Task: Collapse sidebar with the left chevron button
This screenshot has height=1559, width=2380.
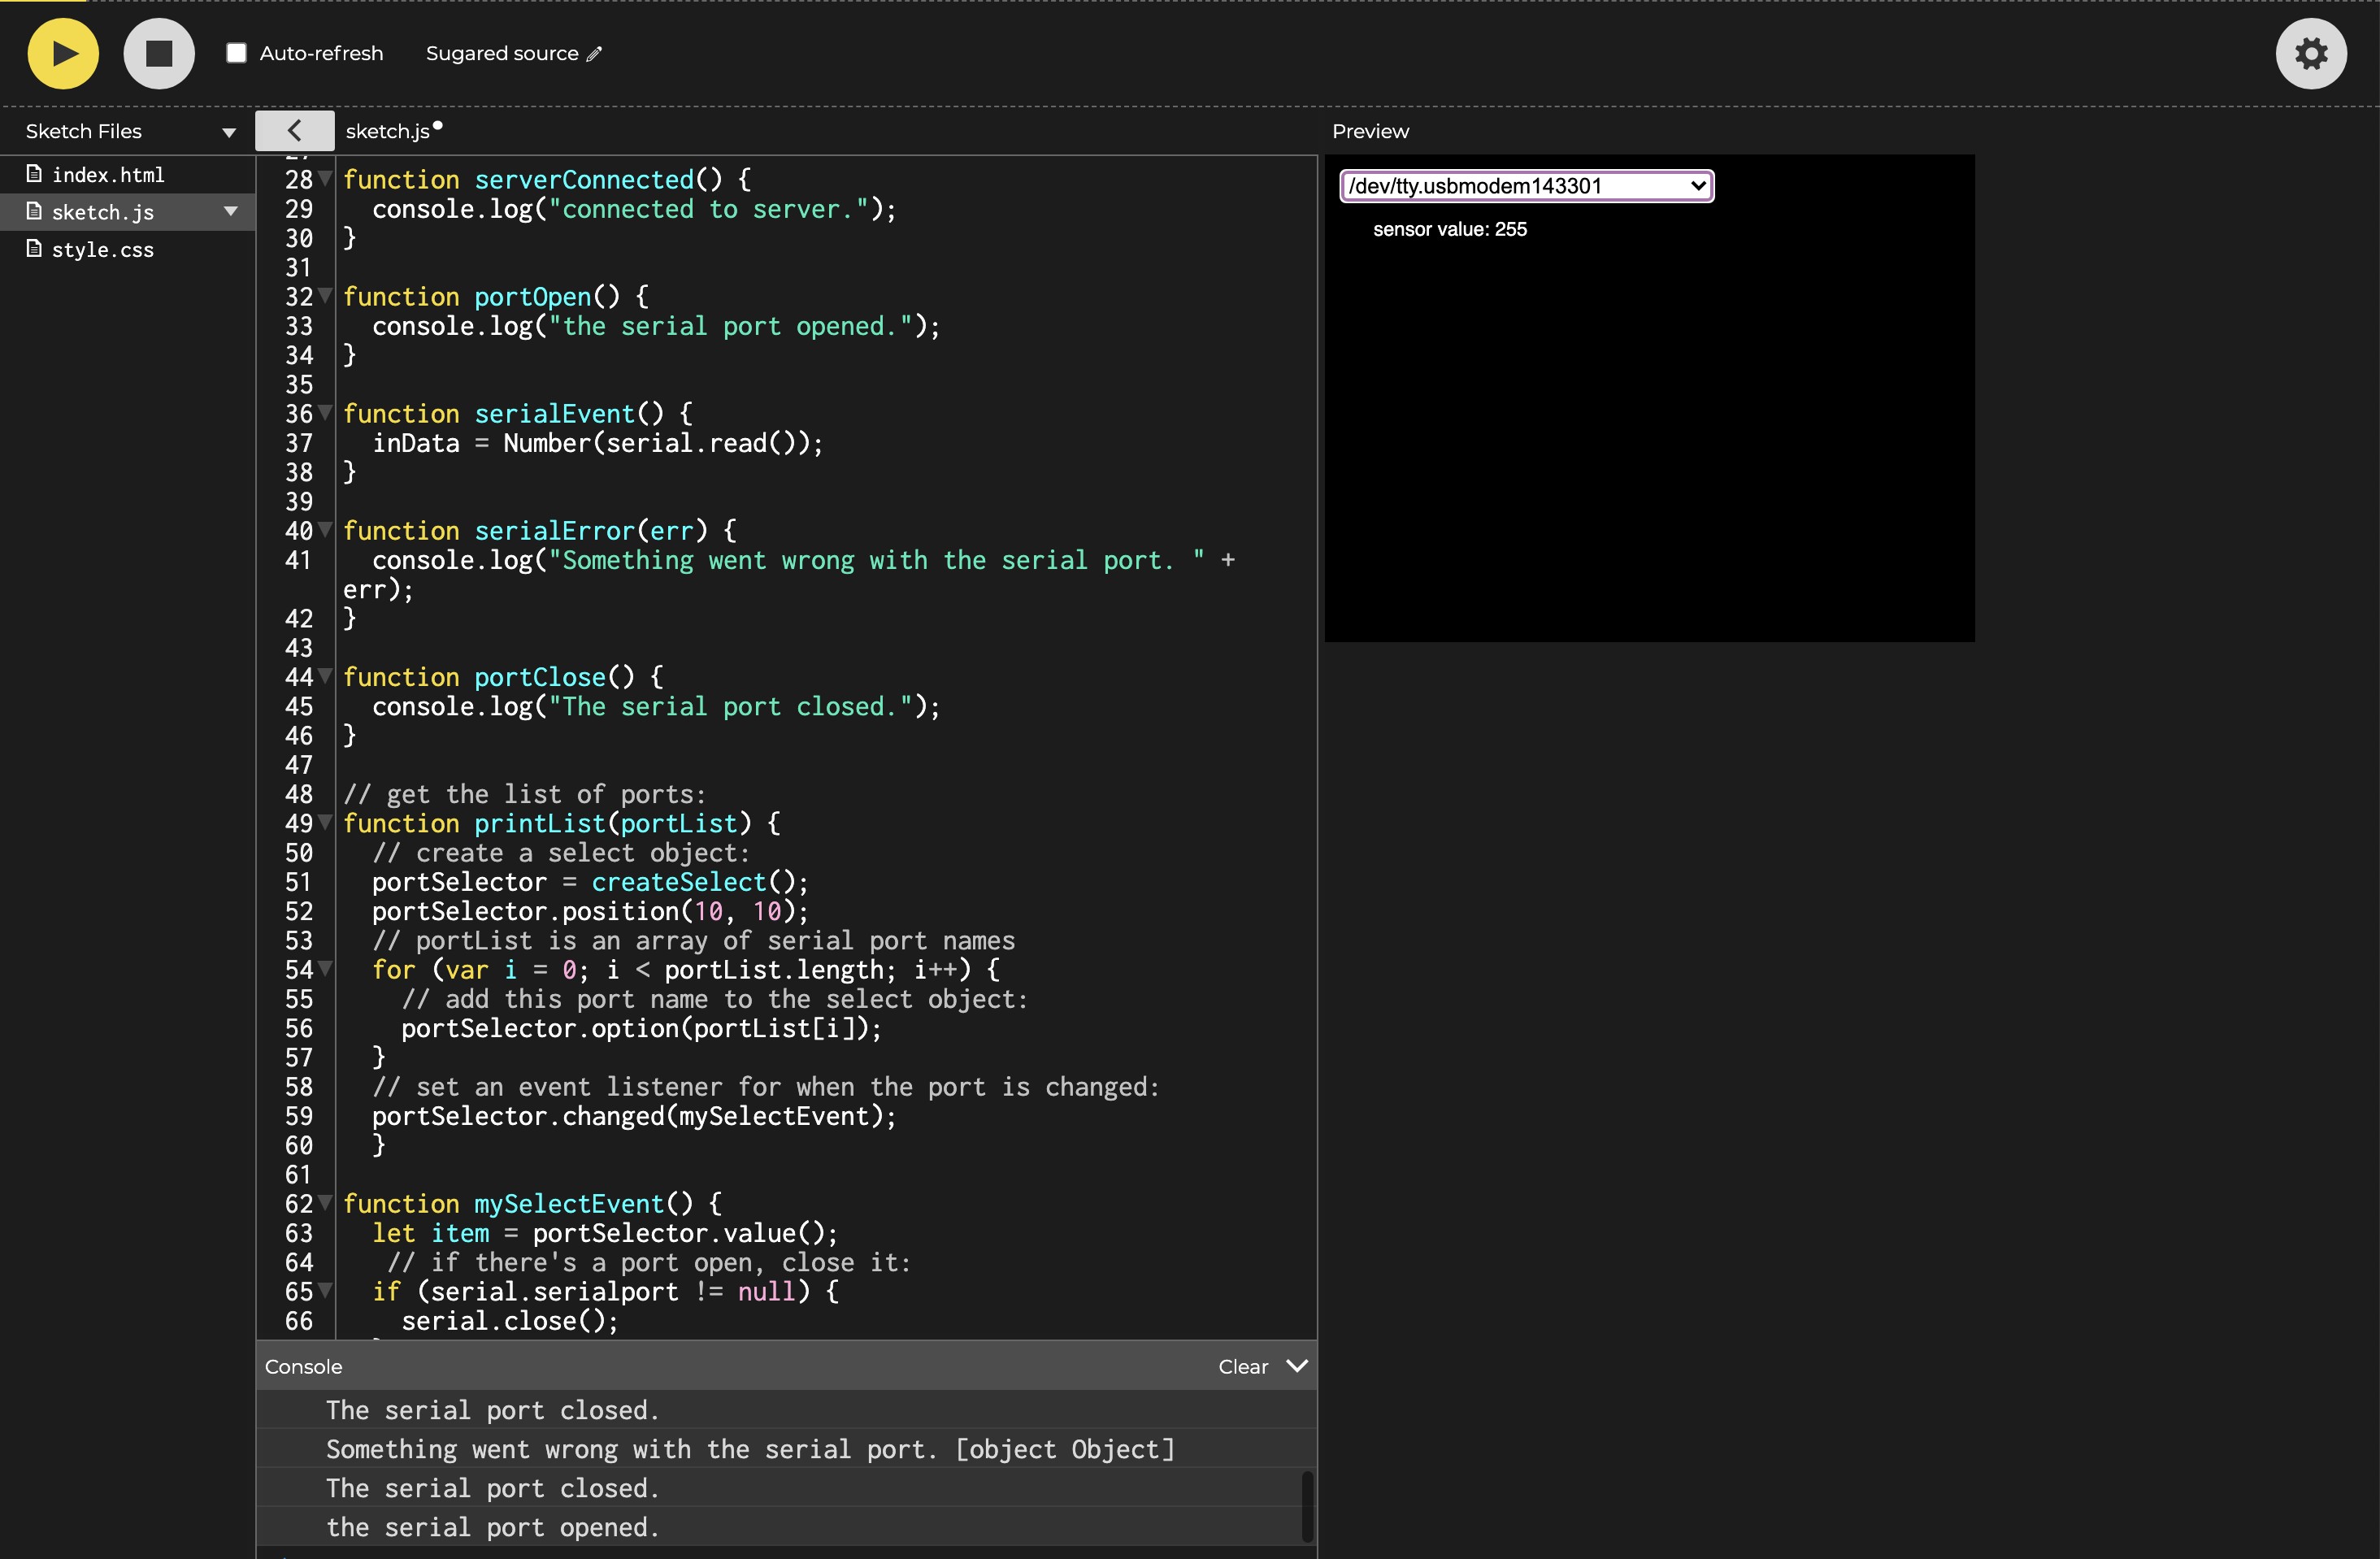Action: pos(294,131)
